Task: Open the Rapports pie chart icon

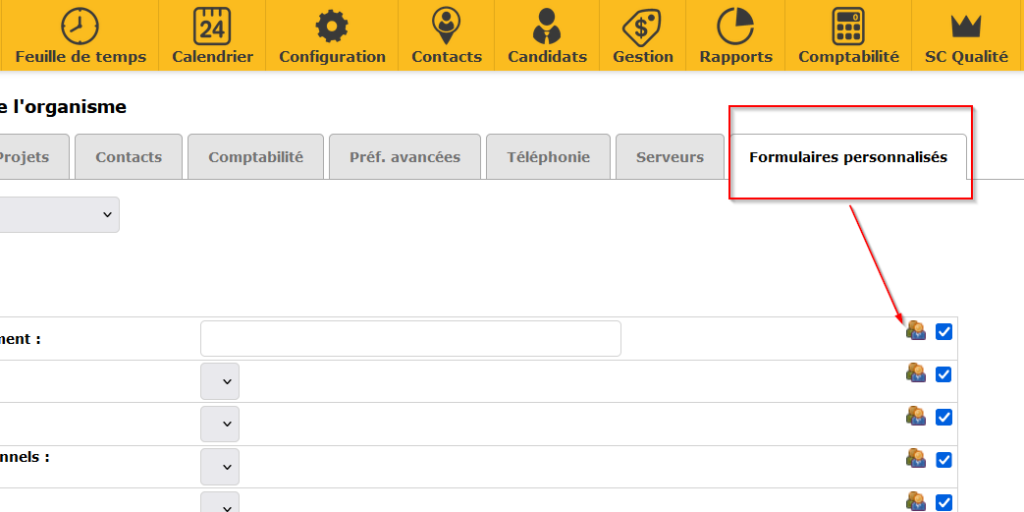Action: 735,26
